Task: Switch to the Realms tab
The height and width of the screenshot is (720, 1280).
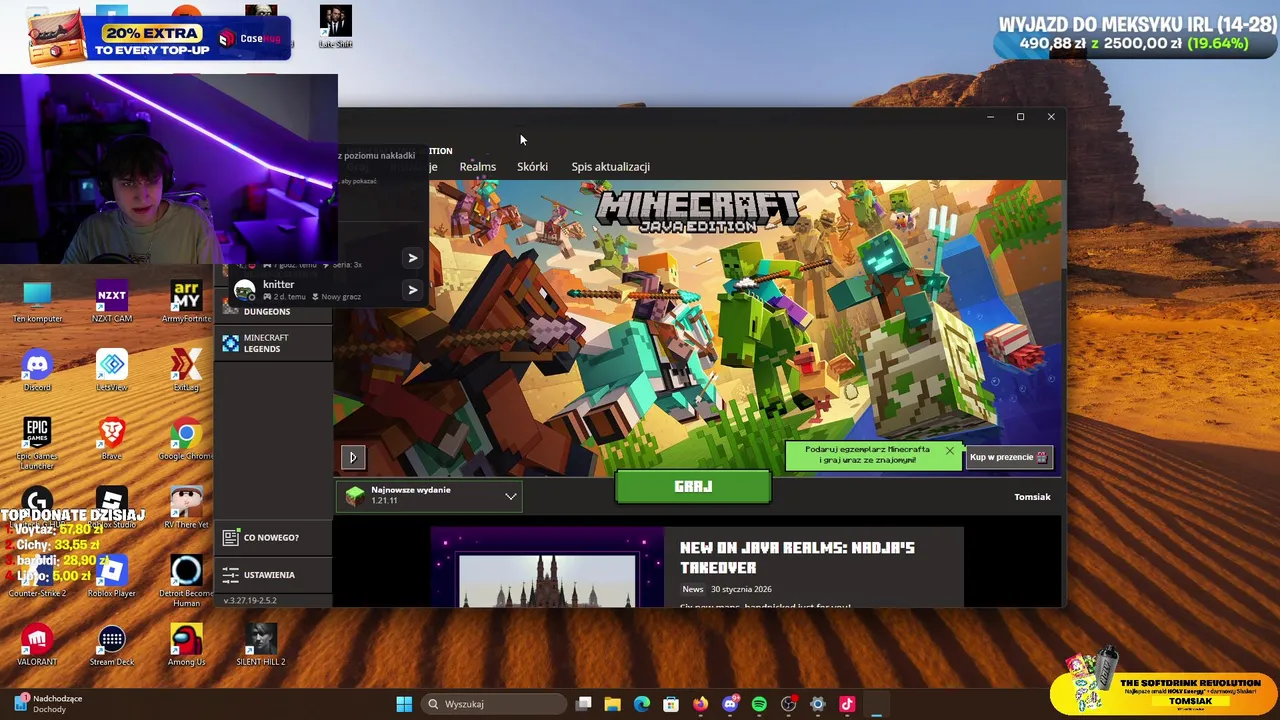Action: click(477, 167)
